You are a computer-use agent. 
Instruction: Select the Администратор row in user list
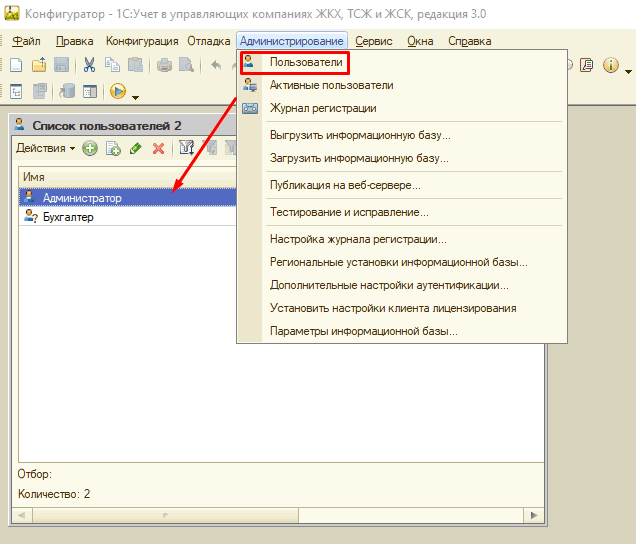[127, 198]
